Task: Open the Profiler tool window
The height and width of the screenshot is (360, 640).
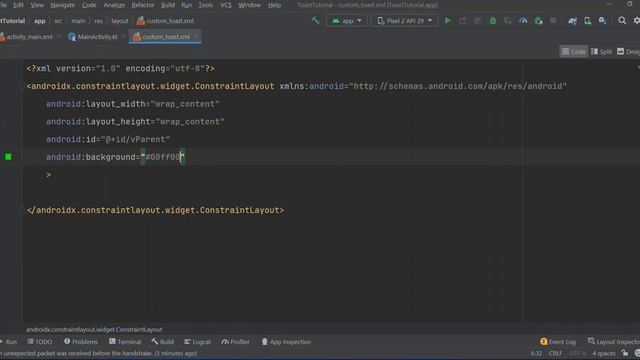Action: 236,342
